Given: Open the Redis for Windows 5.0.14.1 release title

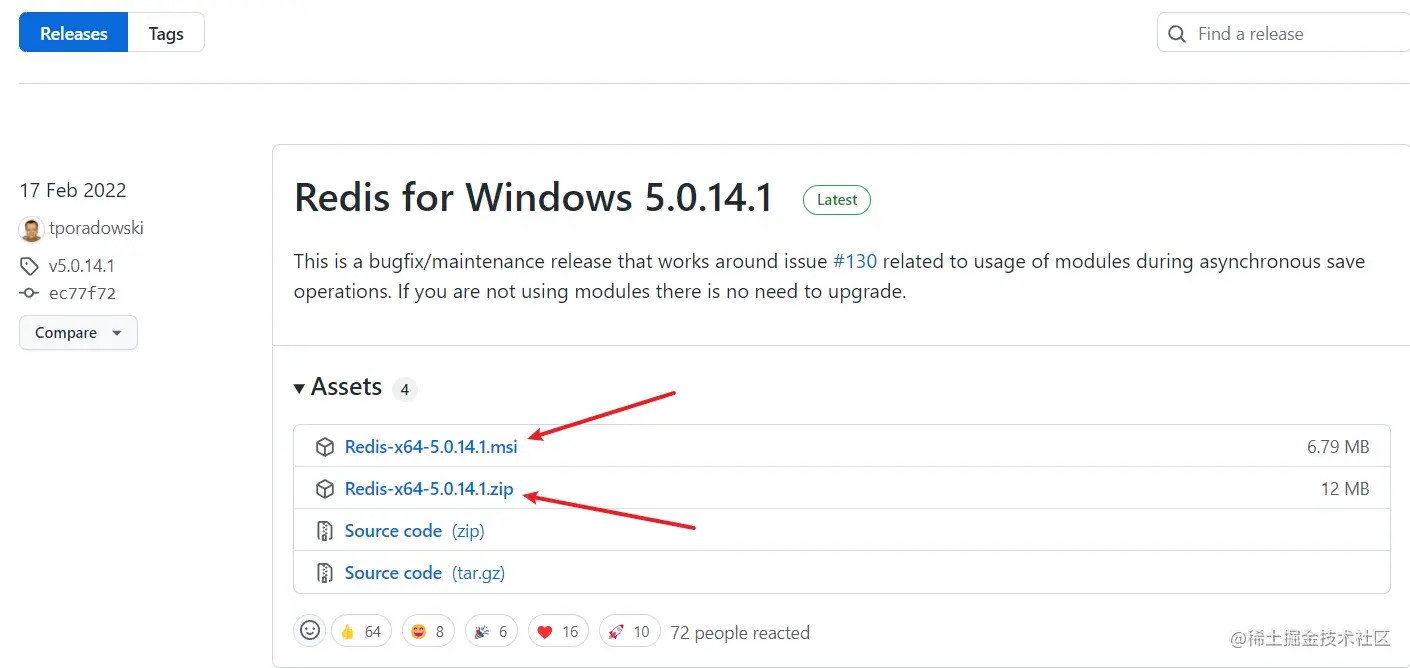Looking at the screenshot, I should coord(534,198).
